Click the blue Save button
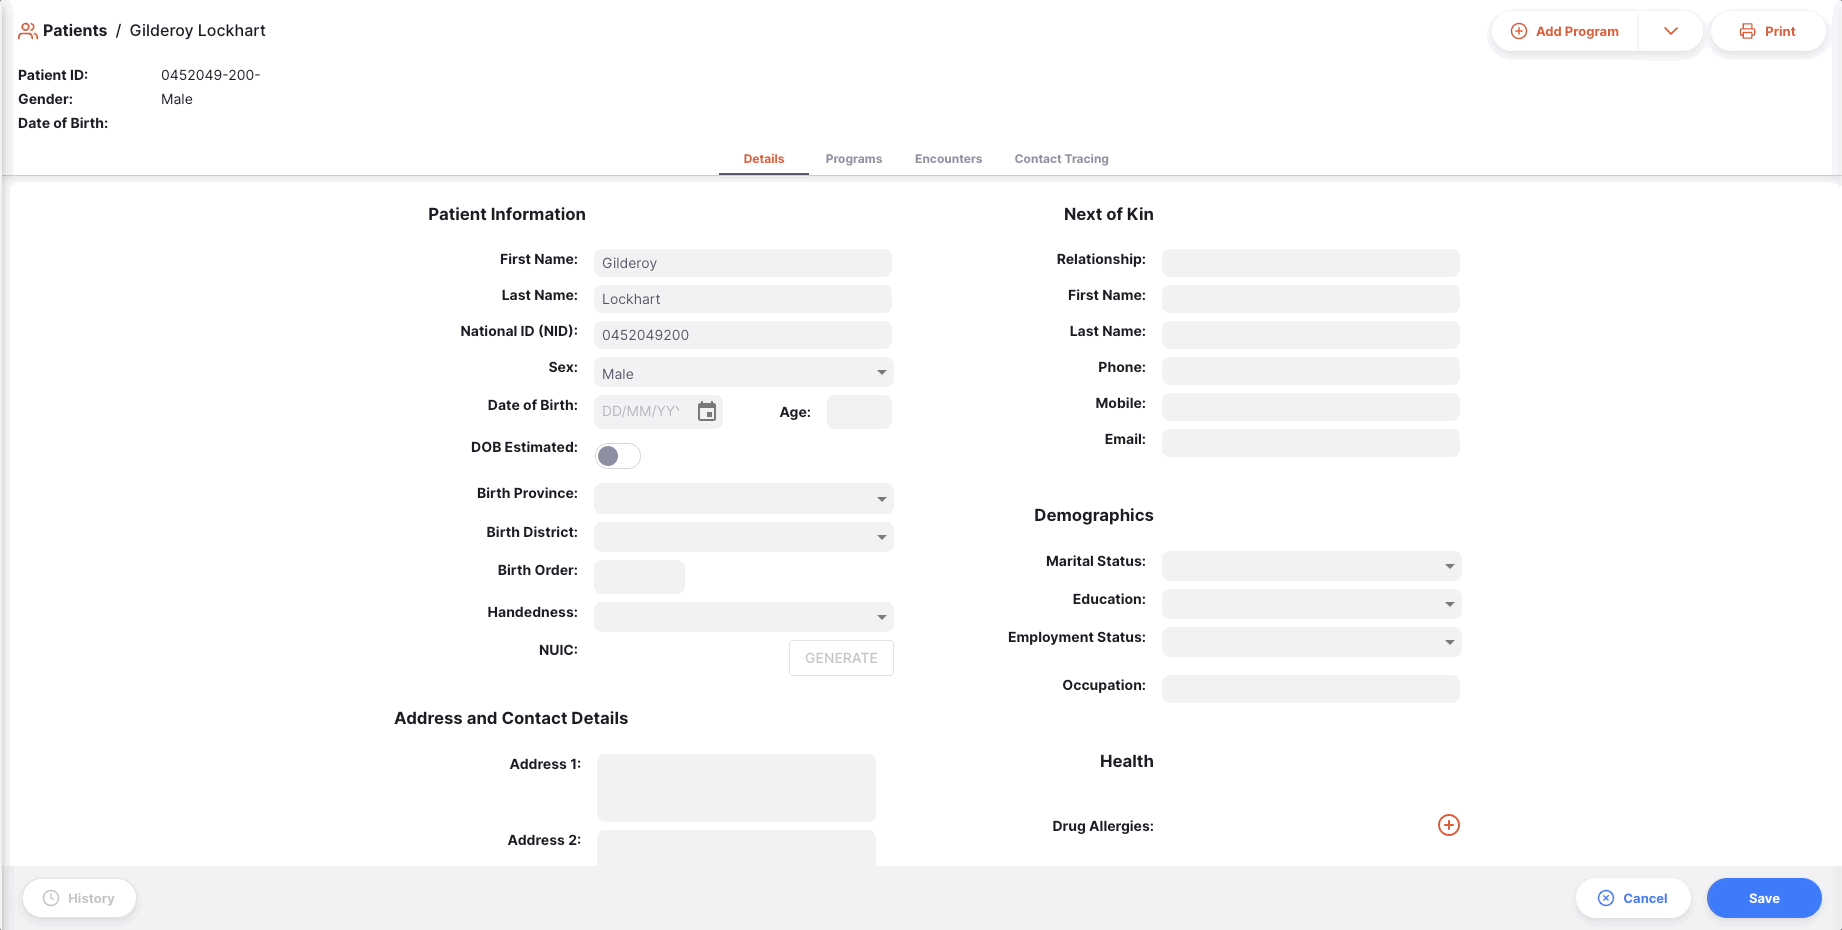 pyautogui.click(x=1763, y=898)
